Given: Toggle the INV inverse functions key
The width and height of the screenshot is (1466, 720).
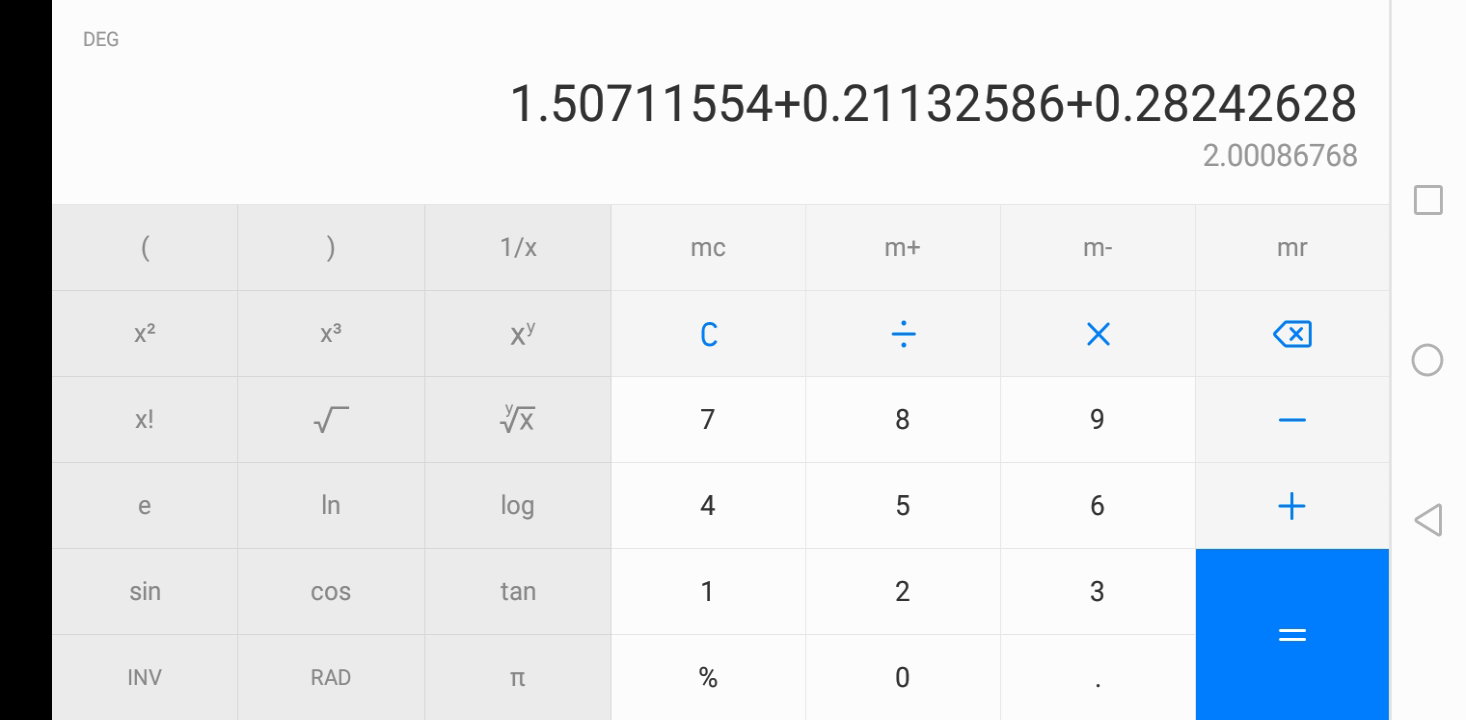Looking at the screenshot, I should click(x=145, y=677).
